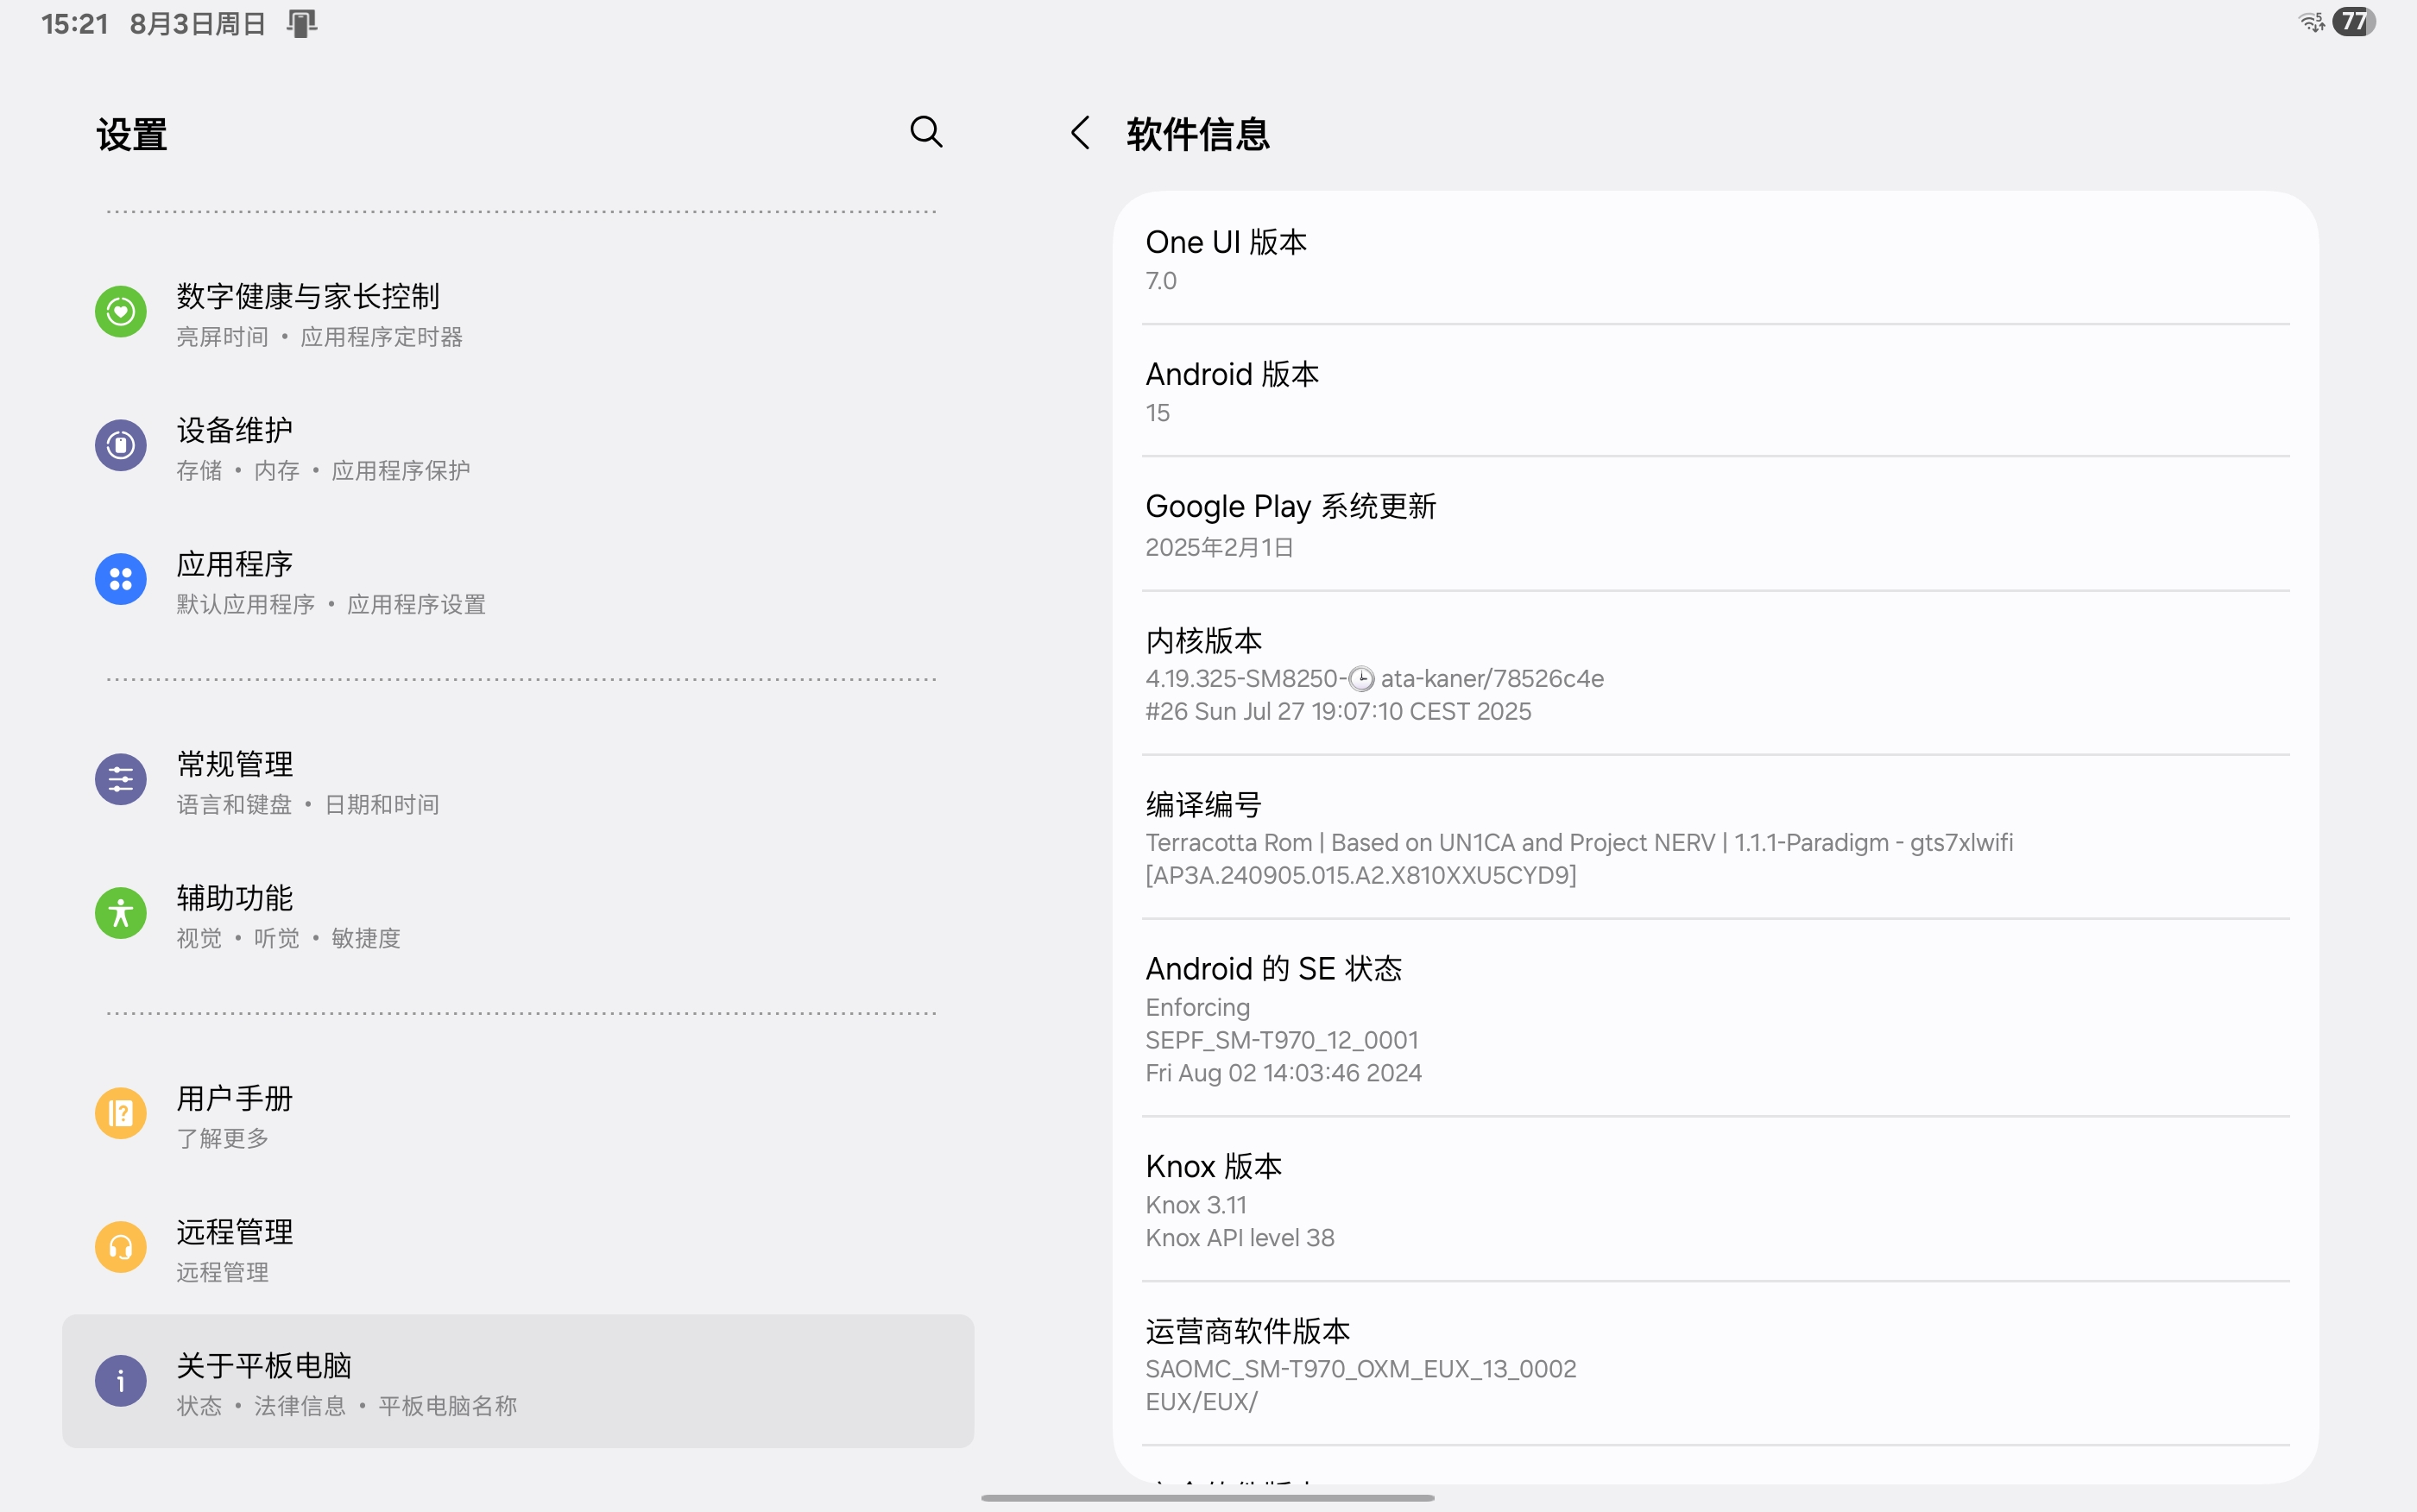Tap the value 2025年2月1日
Image resolution: width=2417 pixels, height=1512 pixels.
pyautogui.click(x=1220, y=547)
